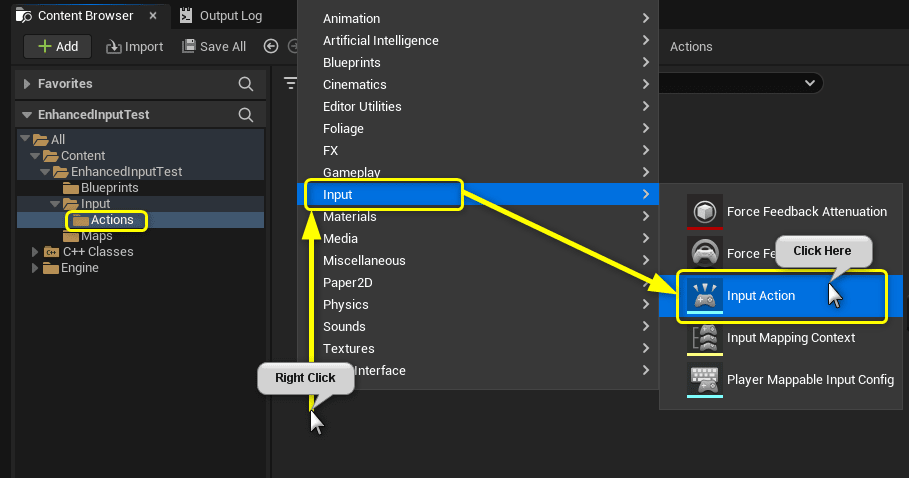Click the Blueprints folder icon

coord(71,188)
